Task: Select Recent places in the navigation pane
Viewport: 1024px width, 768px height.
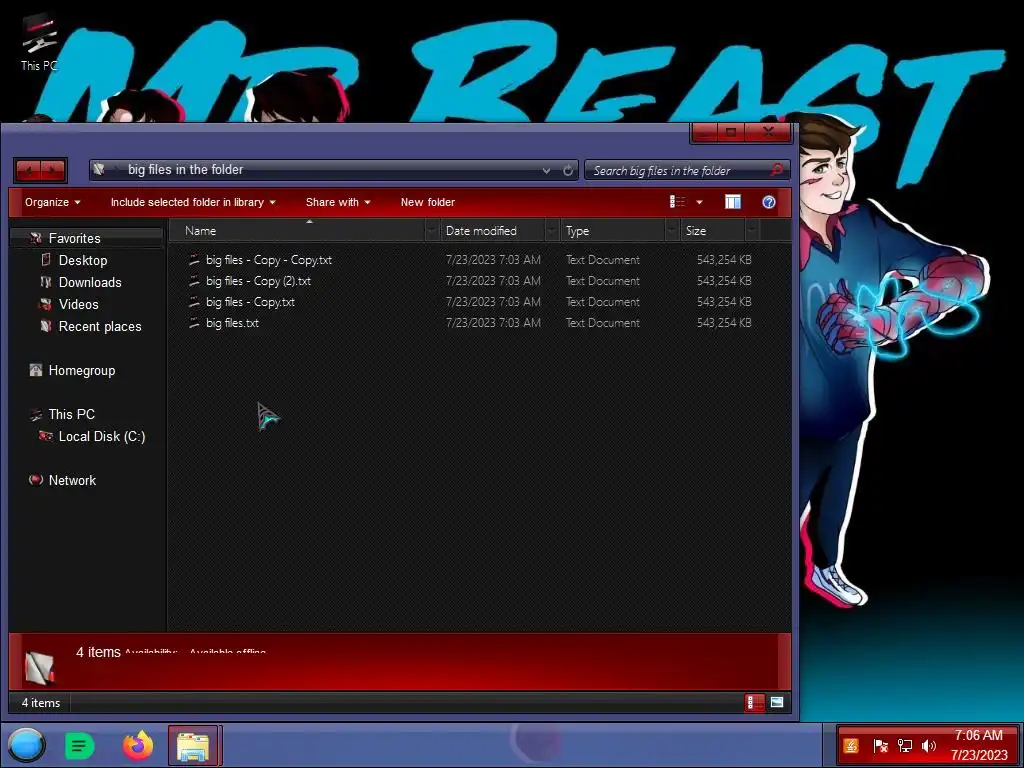Action: (100, 327)
